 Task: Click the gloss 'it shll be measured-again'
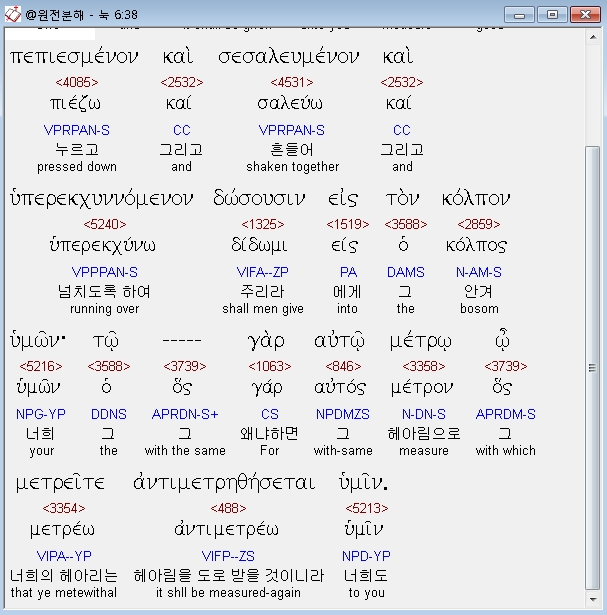[x=228, y=593]
